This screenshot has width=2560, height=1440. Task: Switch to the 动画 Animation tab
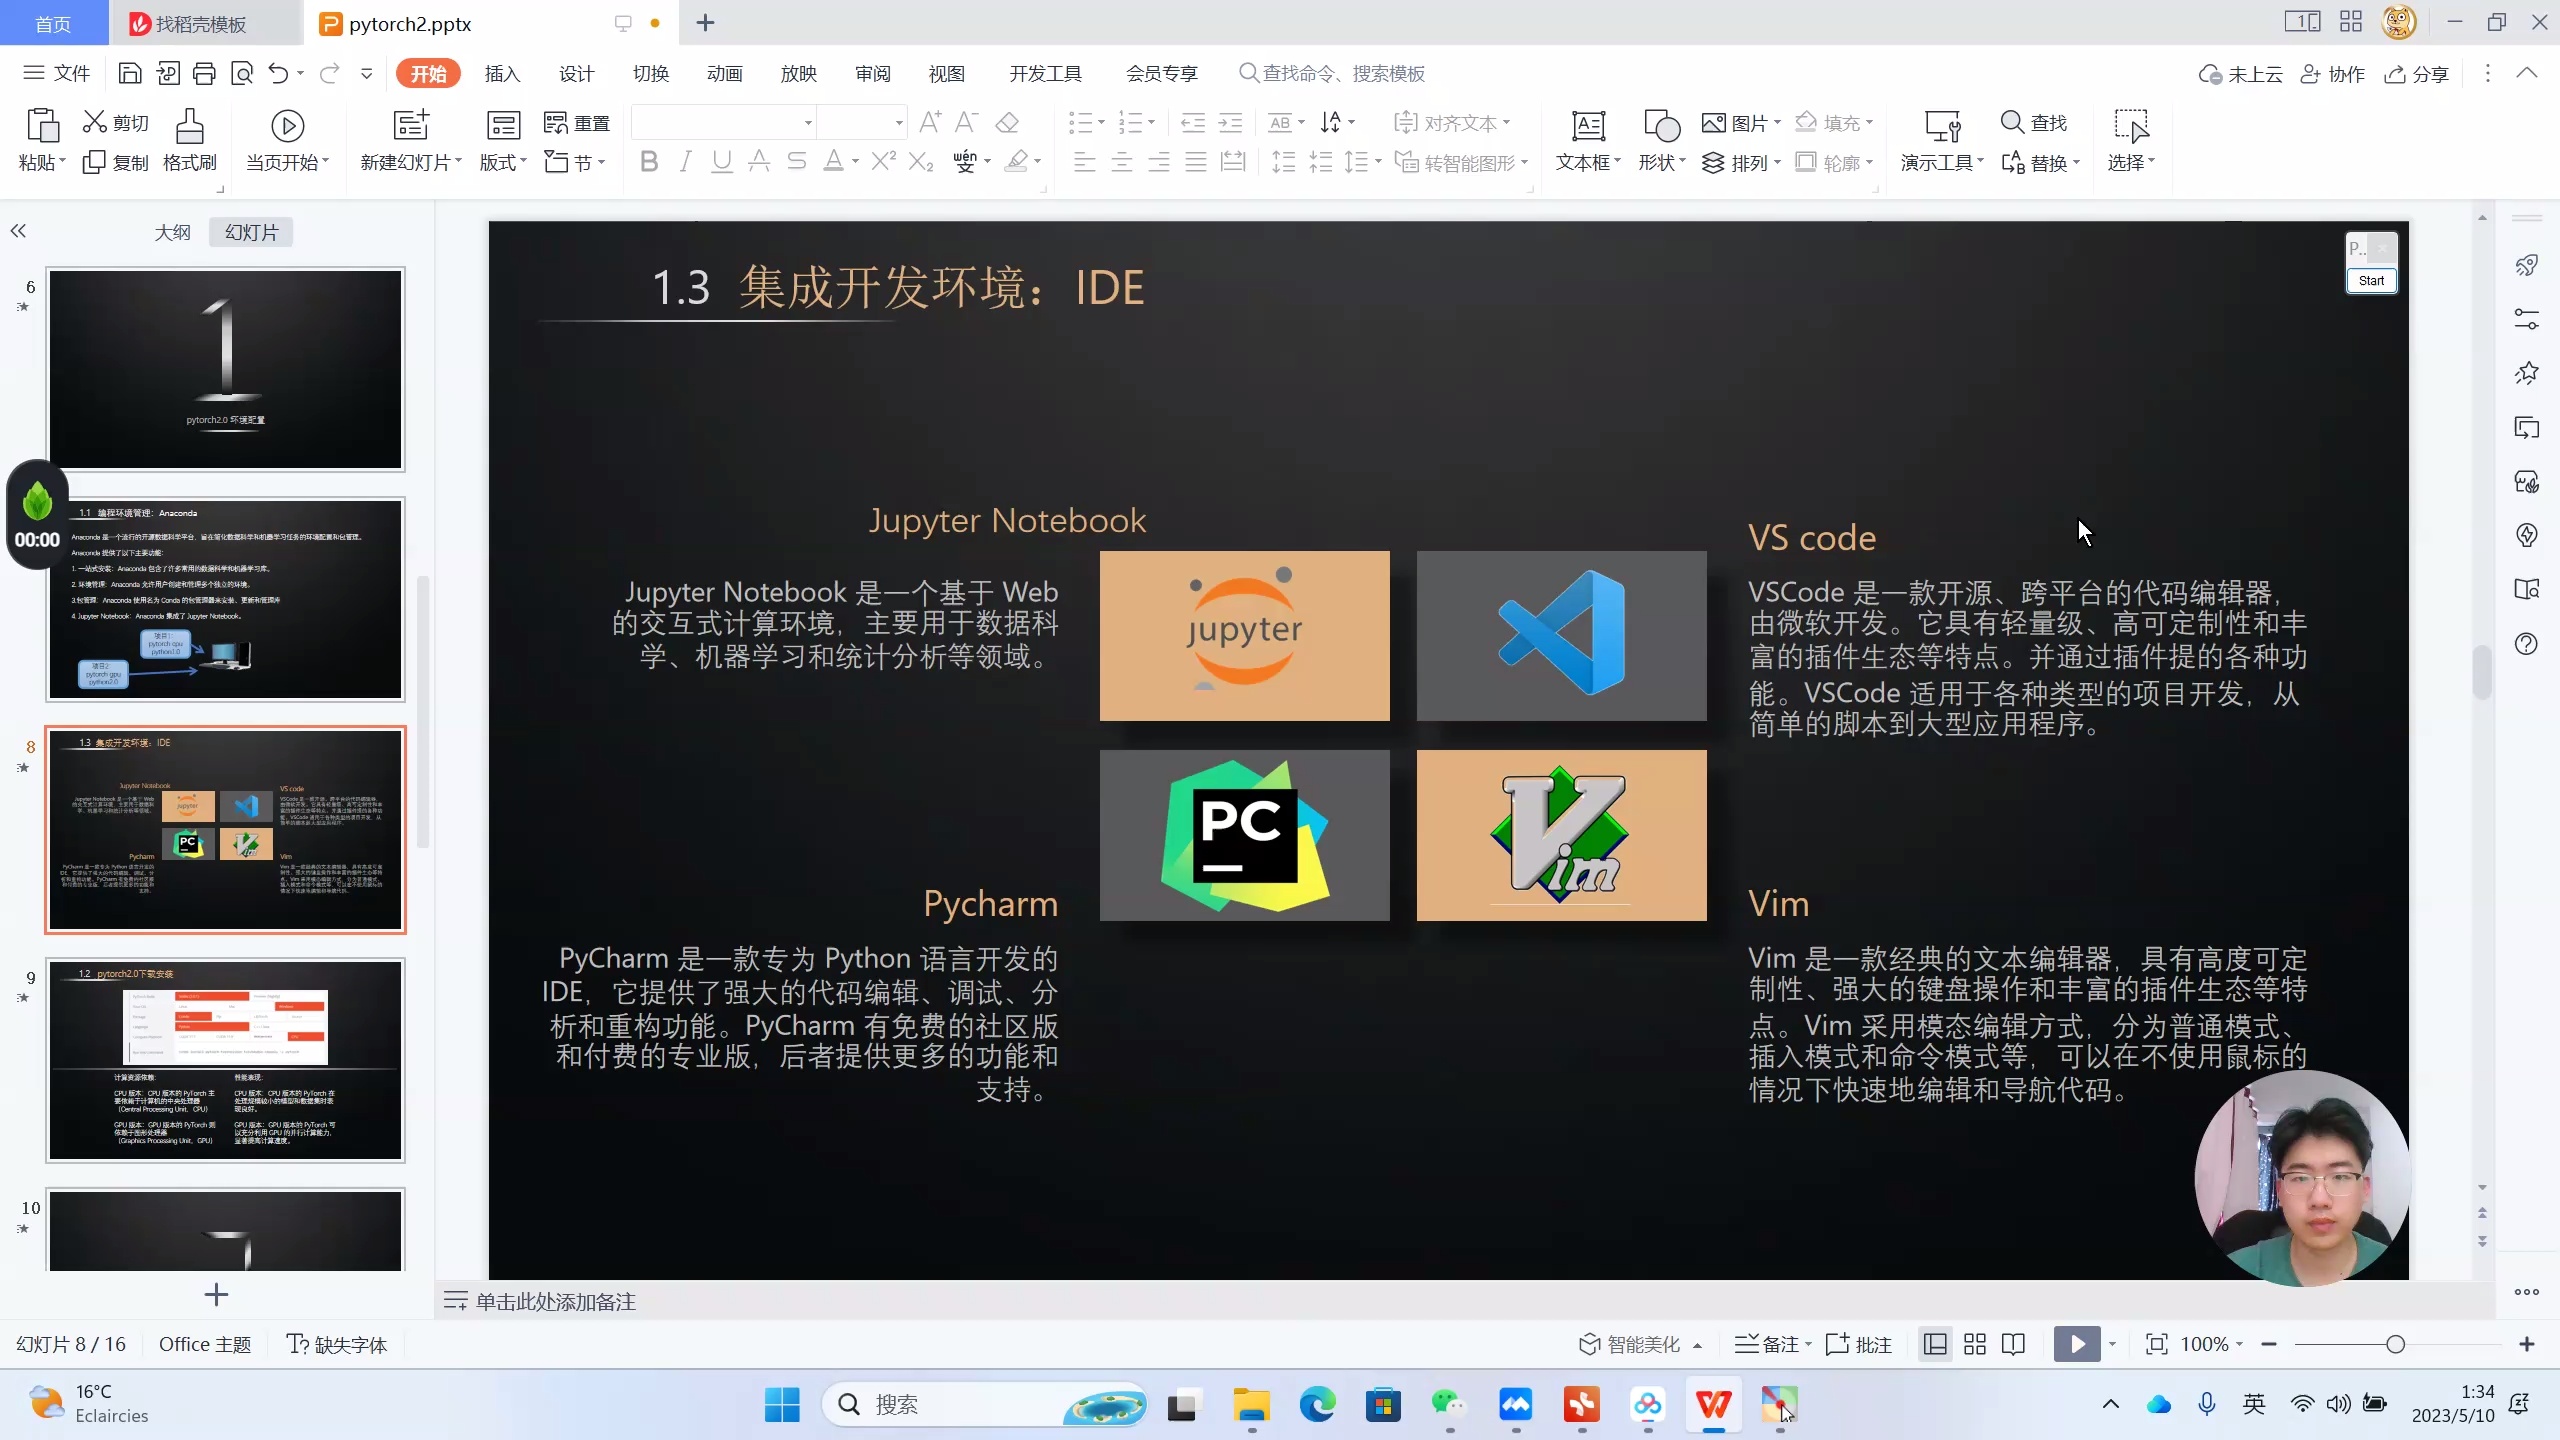click(723, 73)
